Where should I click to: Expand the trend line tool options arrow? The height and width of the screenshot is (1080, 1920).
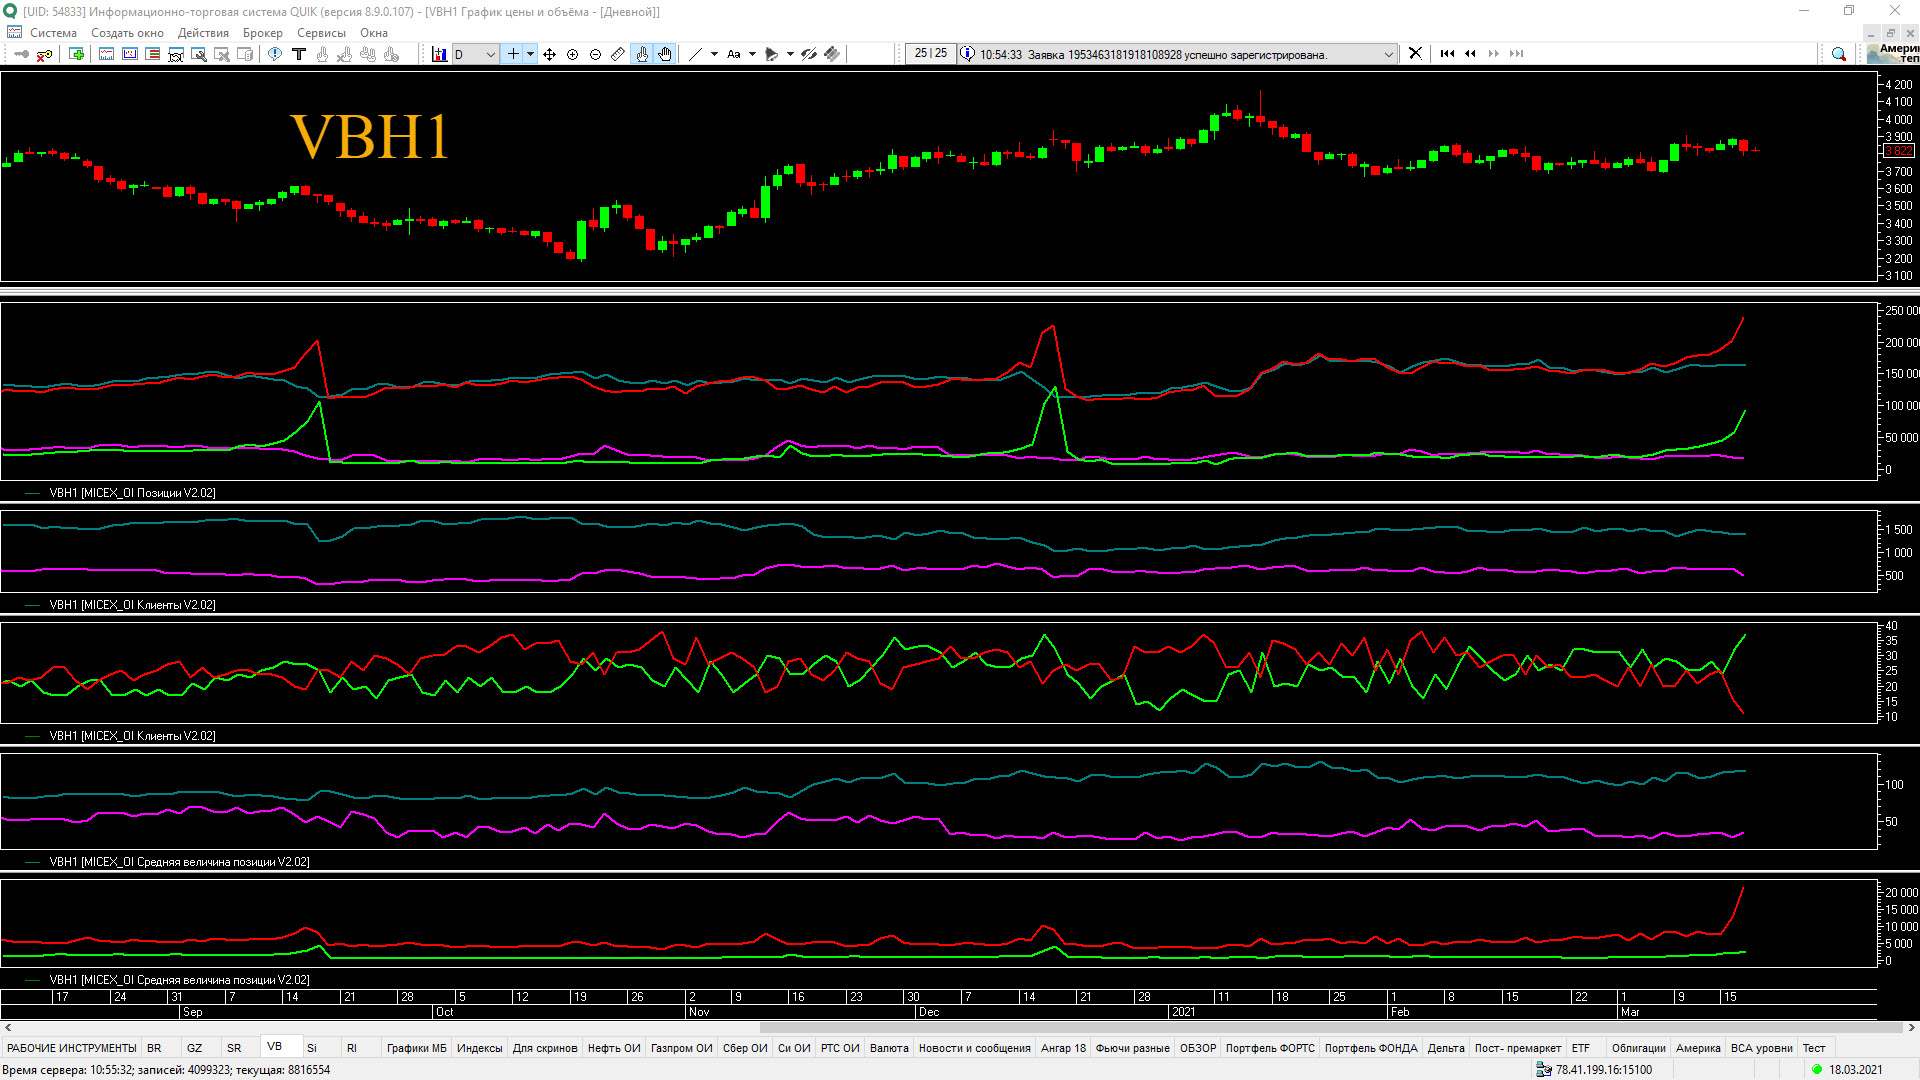click(714, 54)
